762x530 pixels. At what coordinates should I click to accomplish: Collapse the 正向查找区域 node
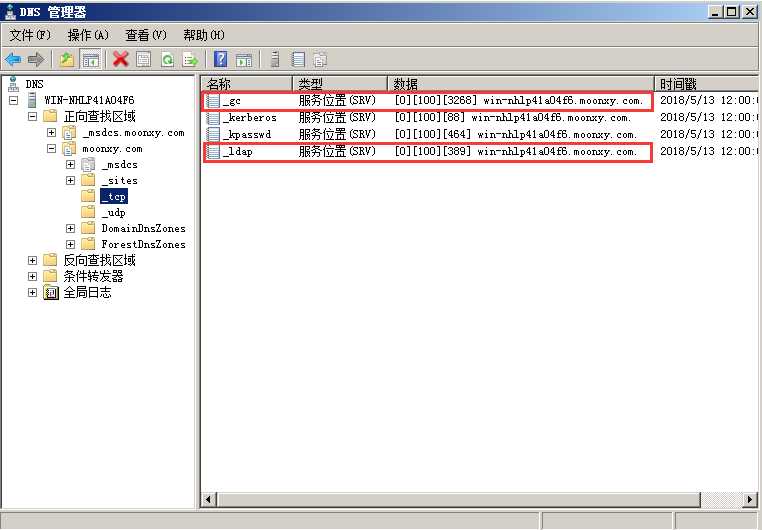click(x=32, y=117)
